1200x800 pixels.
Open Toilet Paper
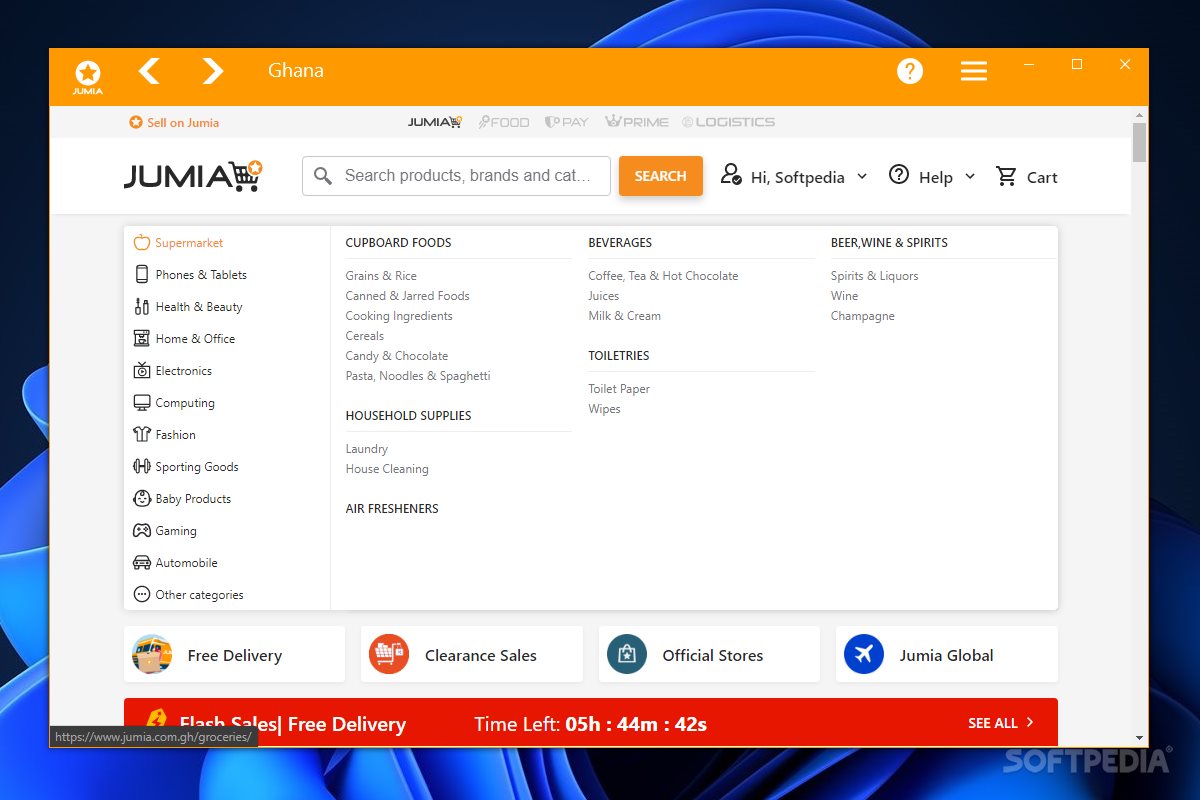(619, 389)
